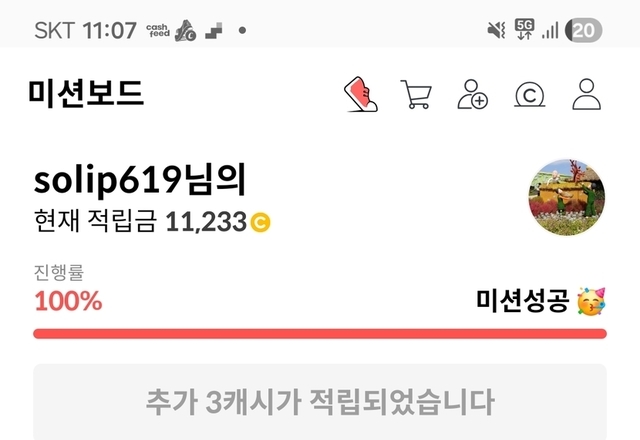640x440 pixels.
Task: Tap the gold coin next to 11,233
Action: pos(260,222)
